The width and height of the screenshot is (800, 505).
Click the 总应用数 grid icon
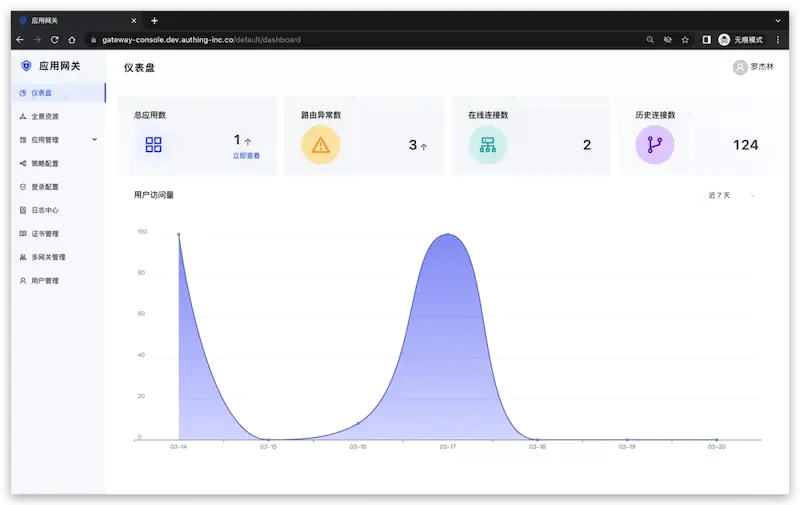(154, 145)
